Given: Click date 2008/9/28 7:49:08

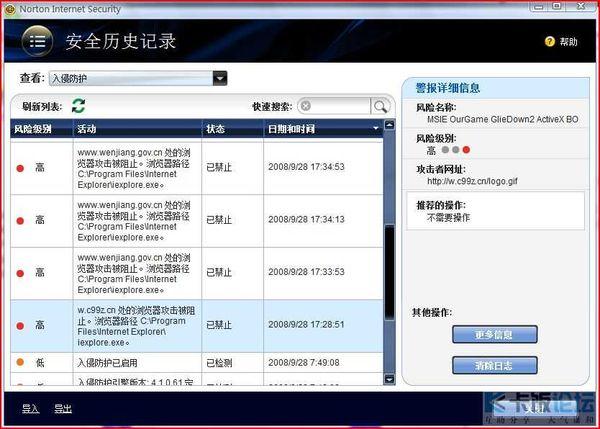Looking at the screenshot, I should click(304, 362).
